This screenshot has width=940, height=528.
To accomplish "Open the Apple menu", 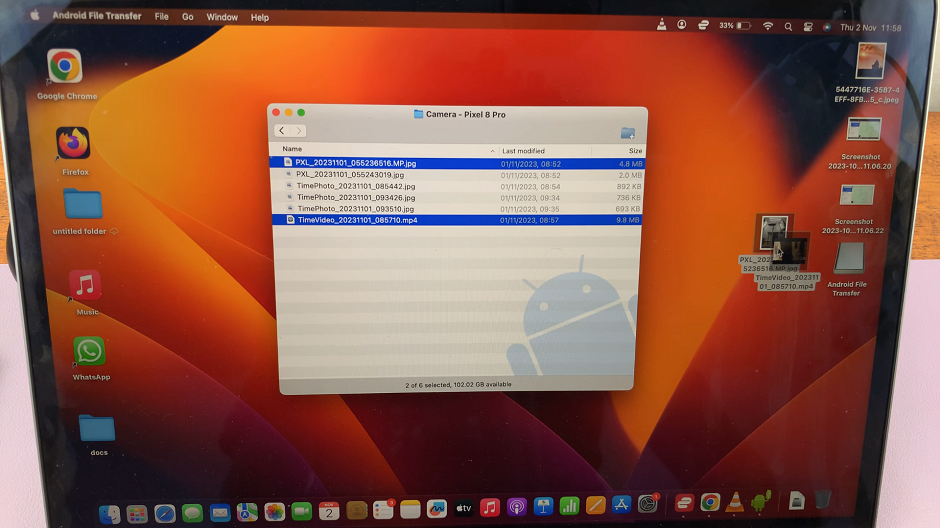I will (35, 16).
